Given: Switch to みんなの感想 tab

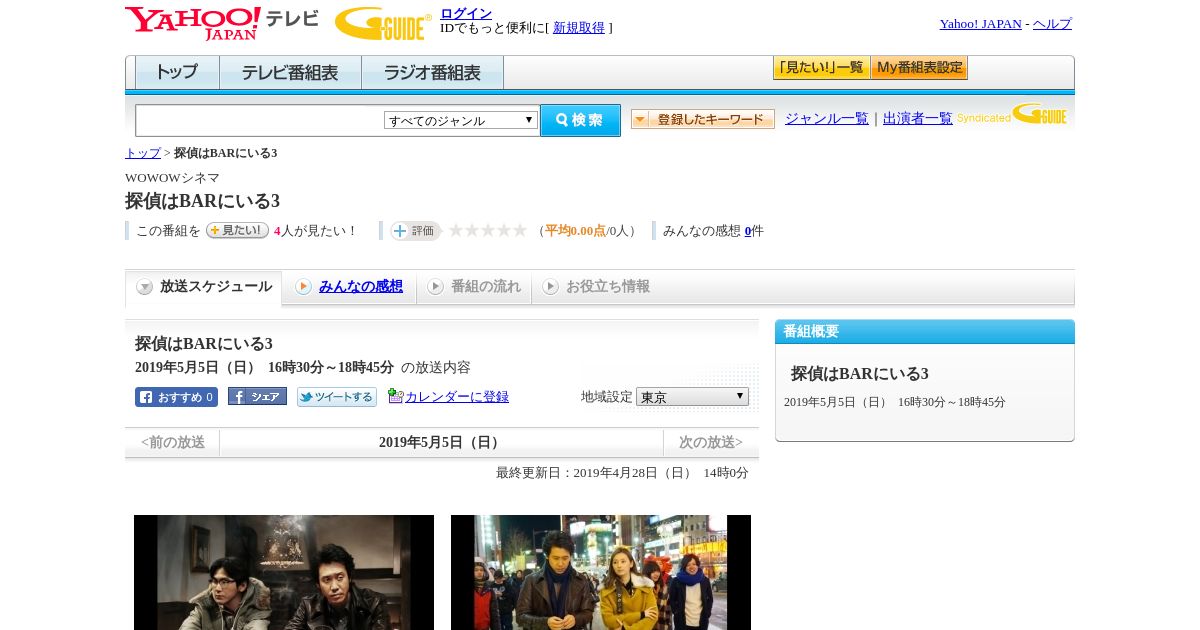Looking at the screenshot, I should coord(350,287).
